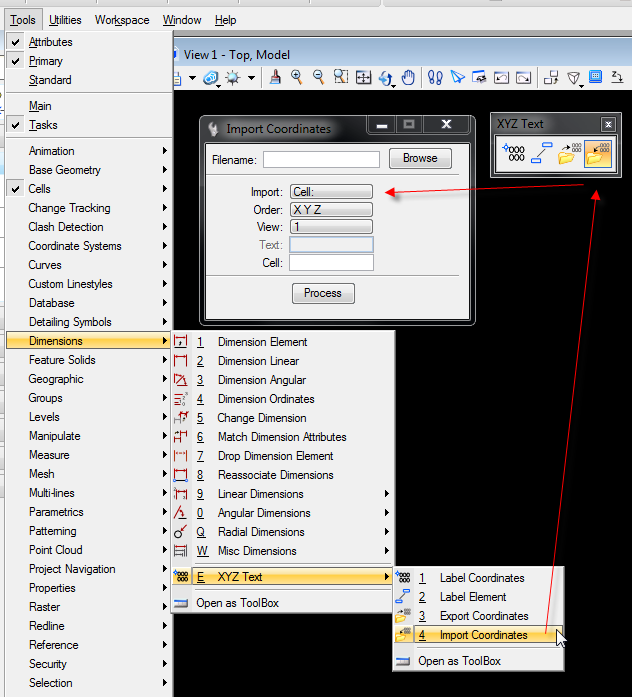Image resolution: width=632 pixels, height=697 pixels.
Task: Click Label Element icon in XYZ Text toolbox
Action: pos(541,152)
